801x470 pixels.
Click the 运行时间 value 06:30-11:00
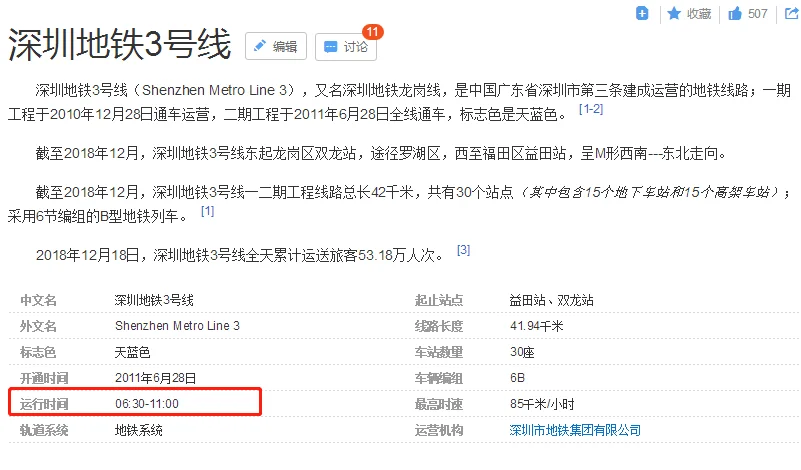[147, 404]
